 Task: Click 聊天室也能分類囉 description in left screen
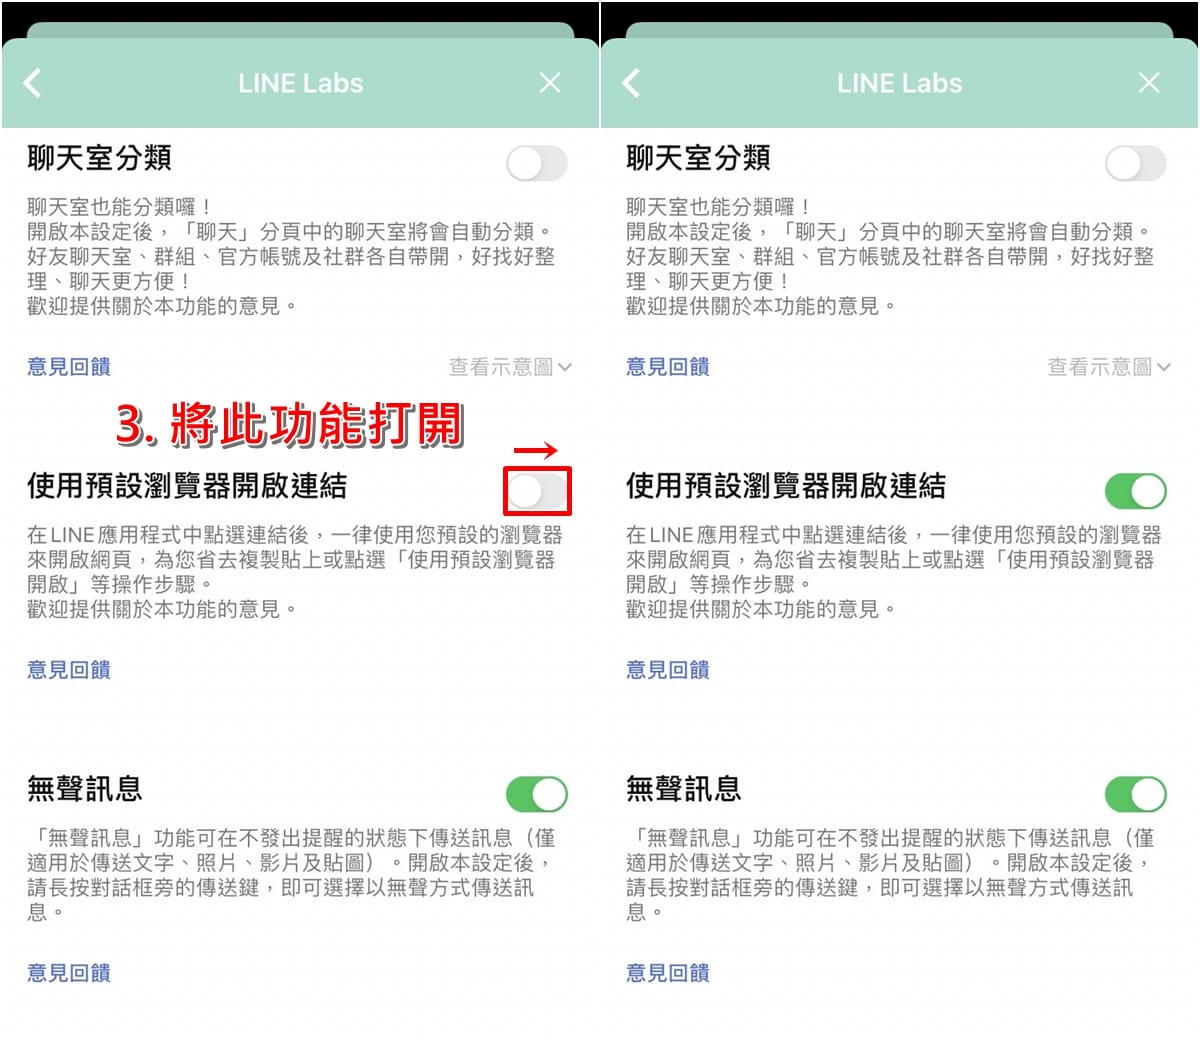[291, 256]
